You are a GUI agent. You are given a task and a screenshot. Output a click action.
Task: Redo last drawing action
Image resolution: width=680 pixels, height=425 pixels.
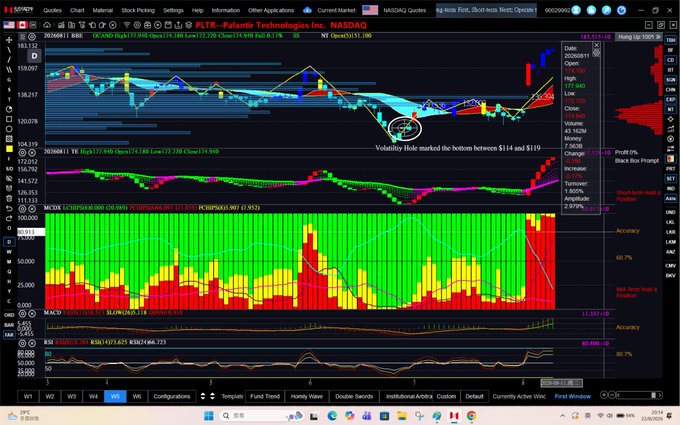click(9, 218)
